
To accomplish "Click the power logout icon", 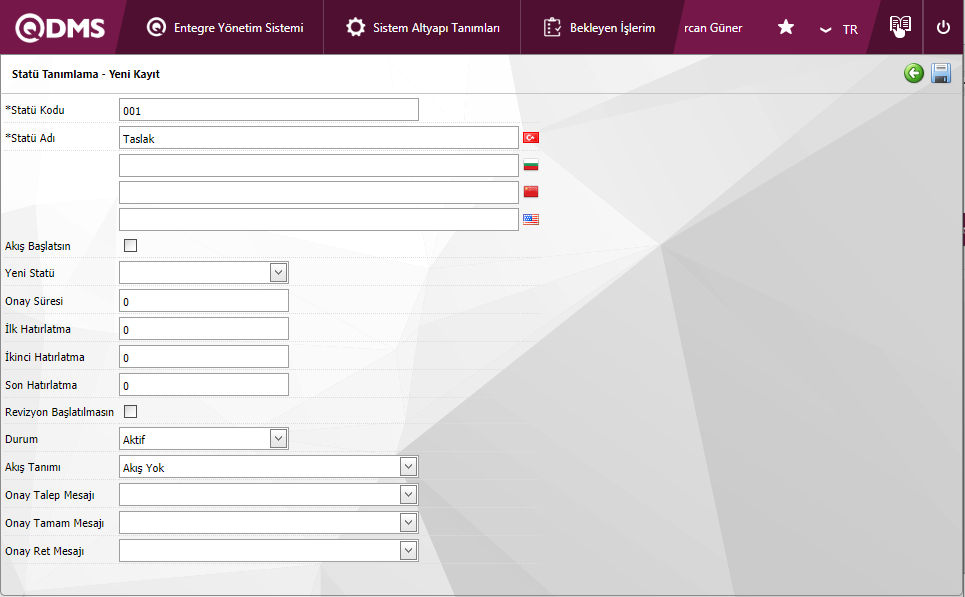I will pos(943,27).
